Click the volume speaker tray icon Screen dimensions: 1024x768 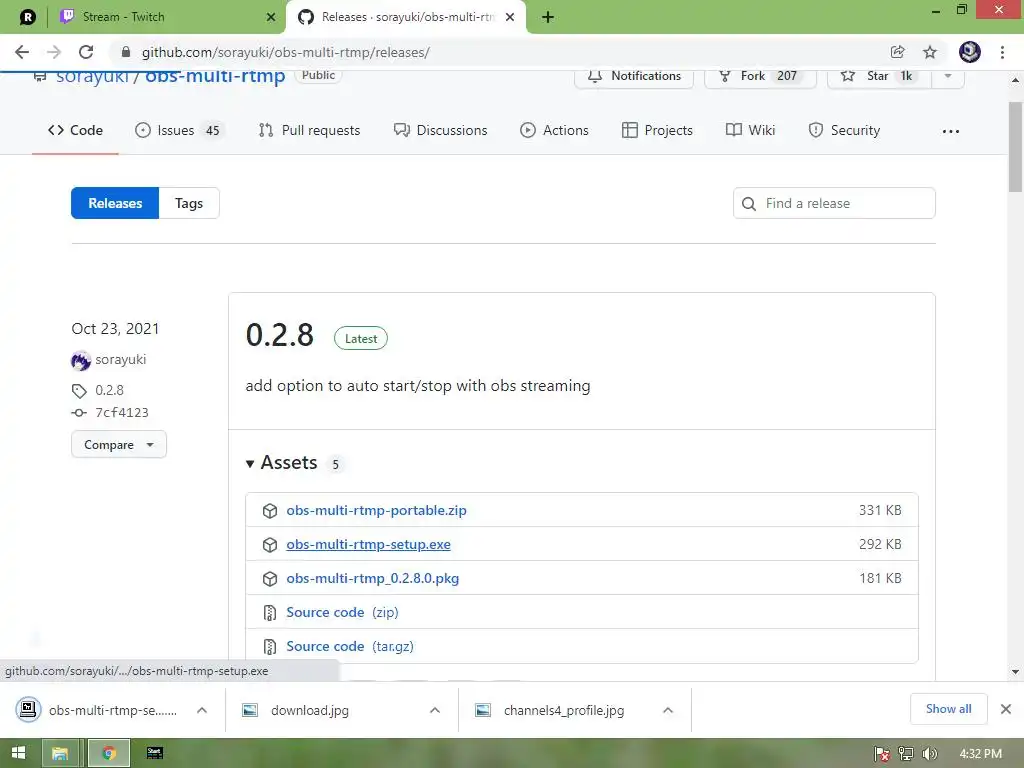[x=929, y=754]
